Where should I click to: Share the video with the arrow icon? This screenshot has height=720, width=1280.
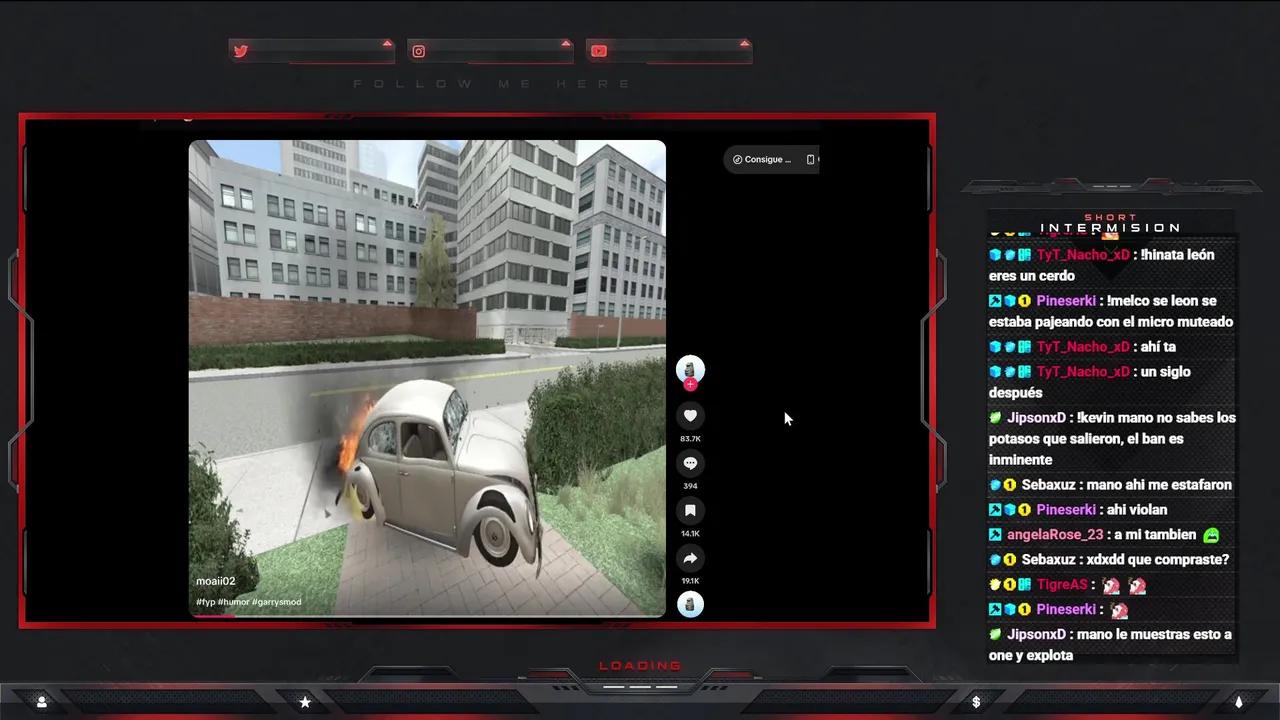(x=690, y=558)
